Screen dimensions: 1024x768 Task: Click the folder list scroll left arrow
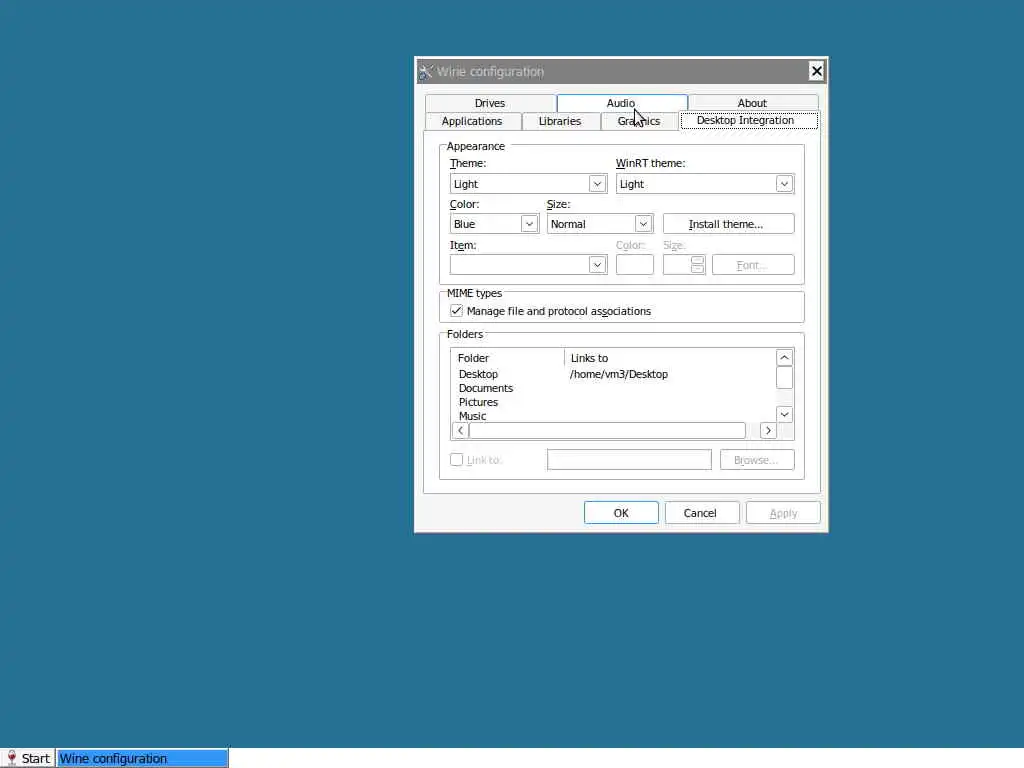tap(460, 430)
